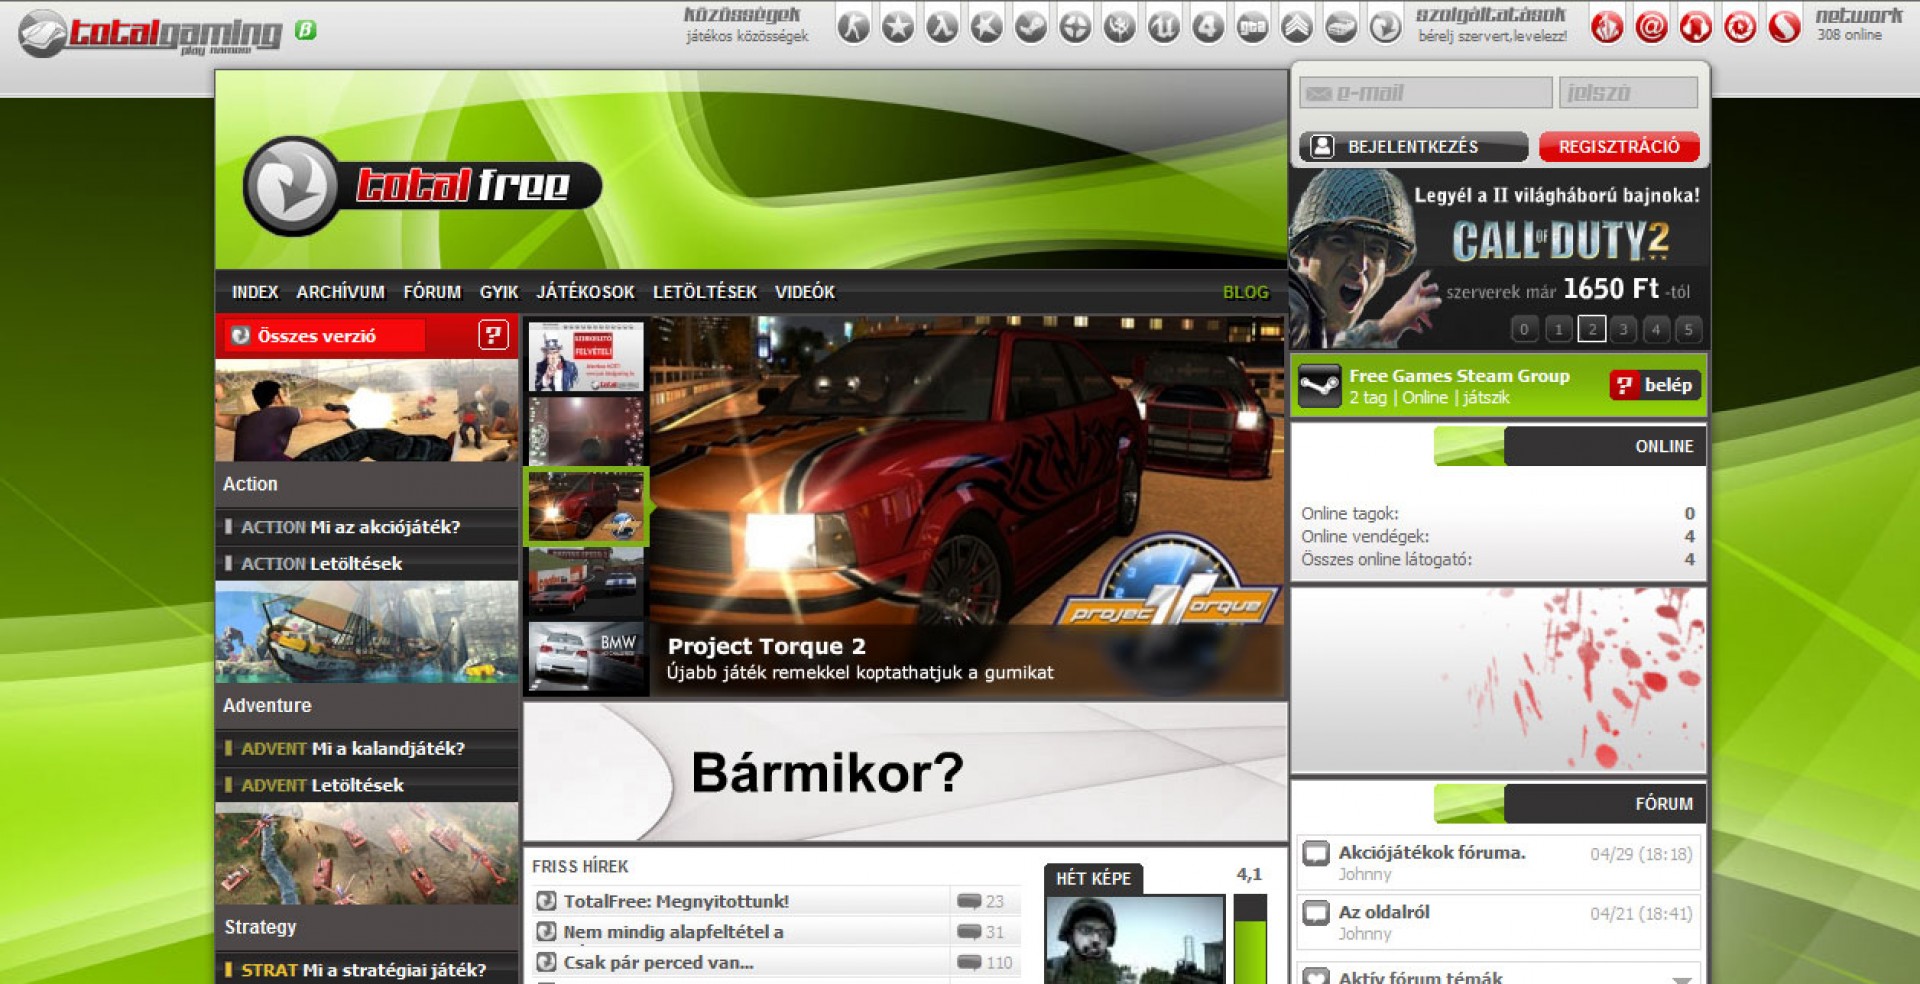Open LETÖLTÉSEK in navigation bar
The height and width of the screenshot is (984, 1920).
pos(705,292)
